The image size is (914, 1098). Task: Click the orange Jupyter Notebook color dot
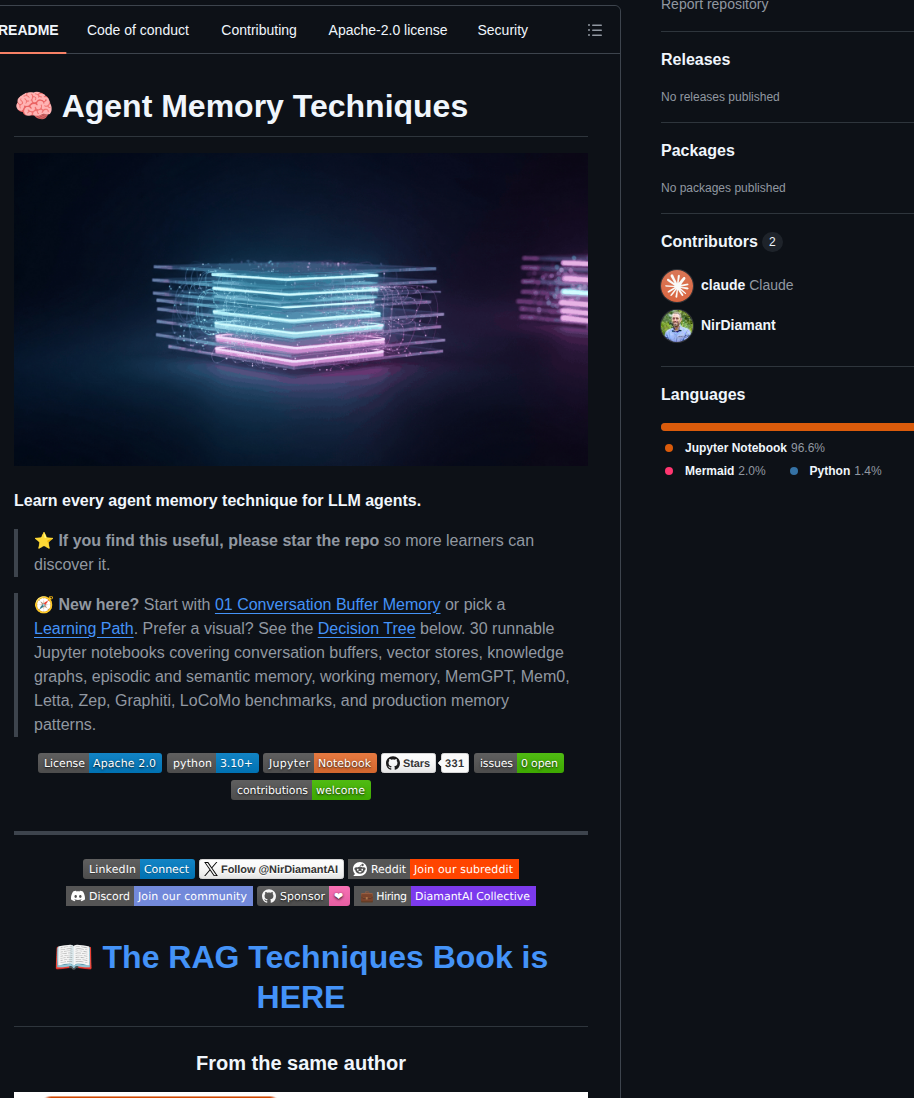coord(669,448)
